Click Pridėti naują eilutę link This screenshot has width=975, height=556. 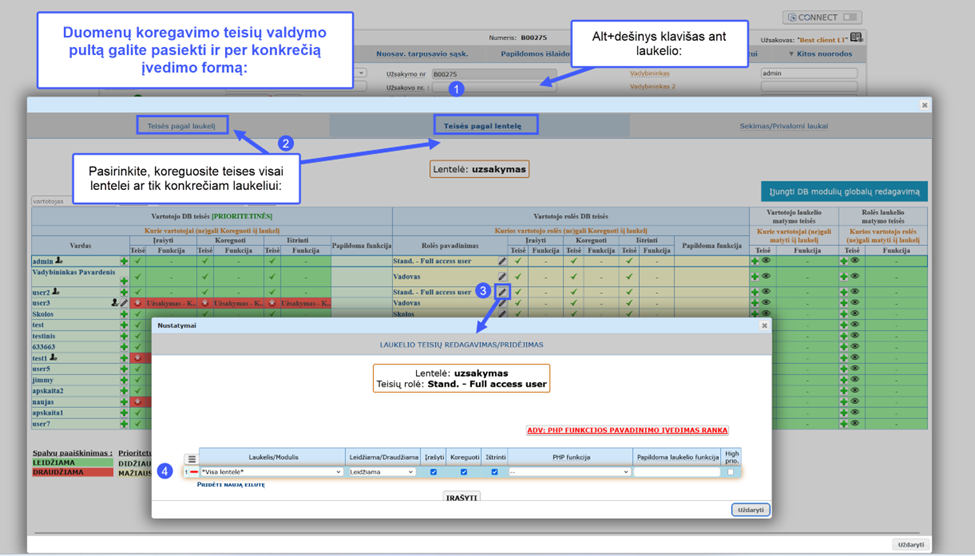[x=231, y=484]
